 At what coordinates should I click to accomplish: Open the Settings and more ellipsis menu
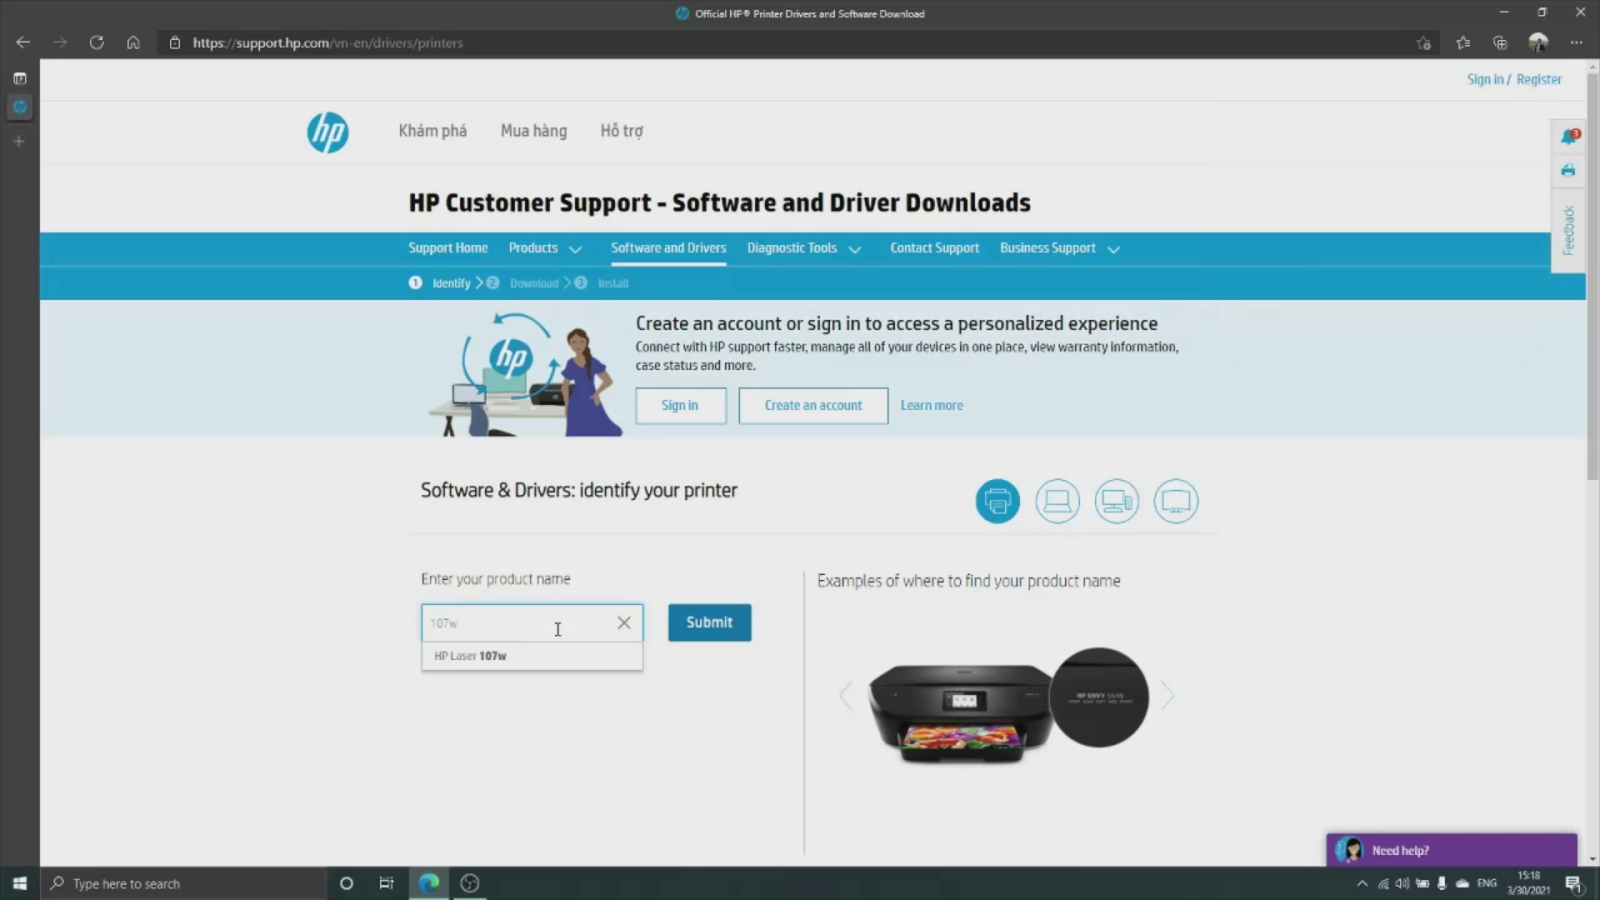point(1576,43)
